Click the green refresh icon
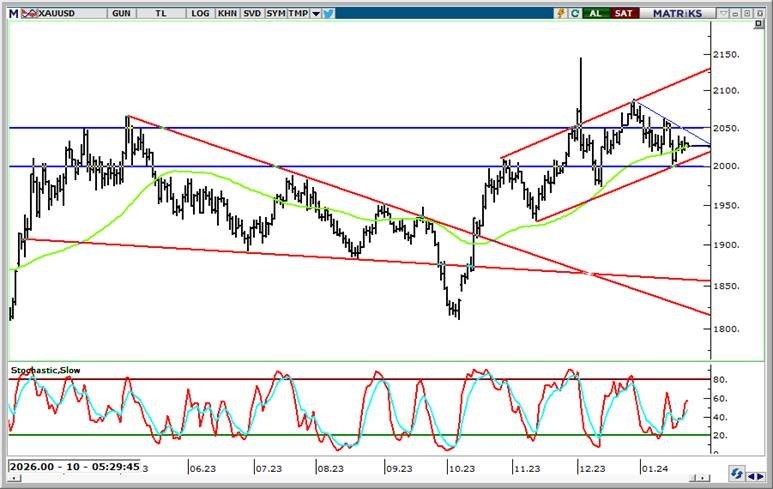This screenshot has height=489, width=773. (577, 13)
